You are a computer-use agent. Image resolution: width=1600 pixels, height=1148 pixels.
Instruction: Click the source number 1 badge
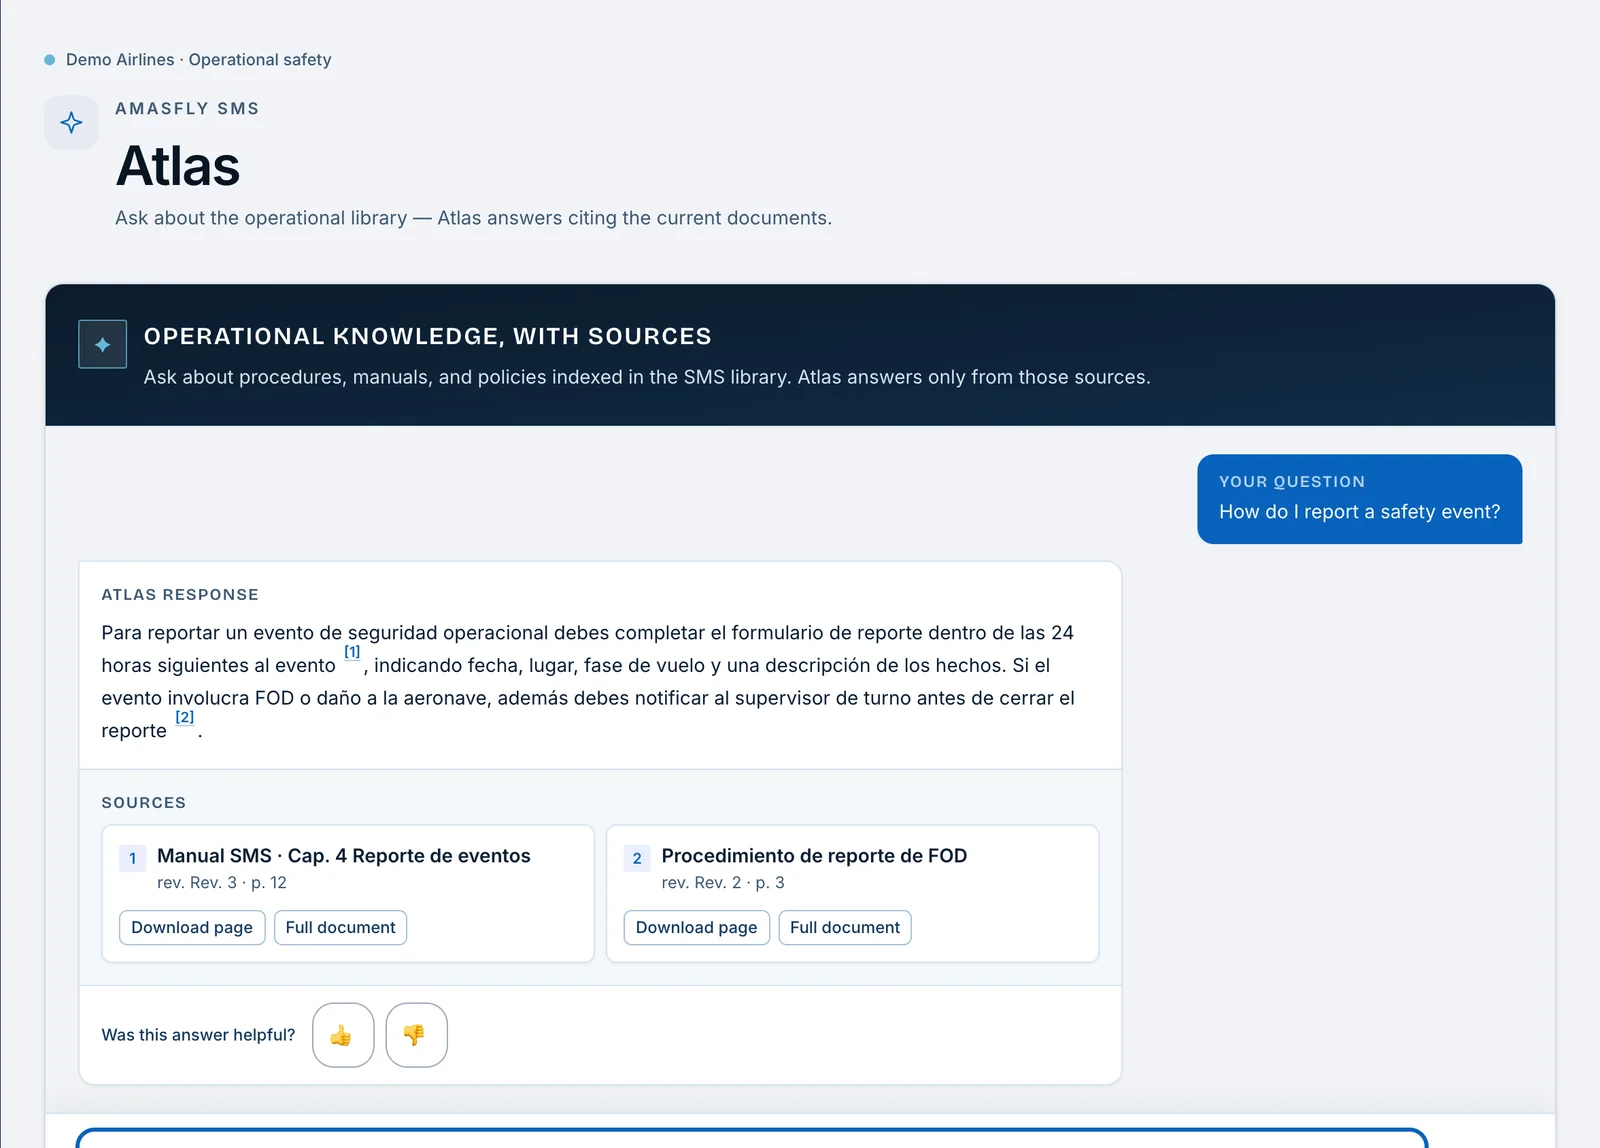133,858
